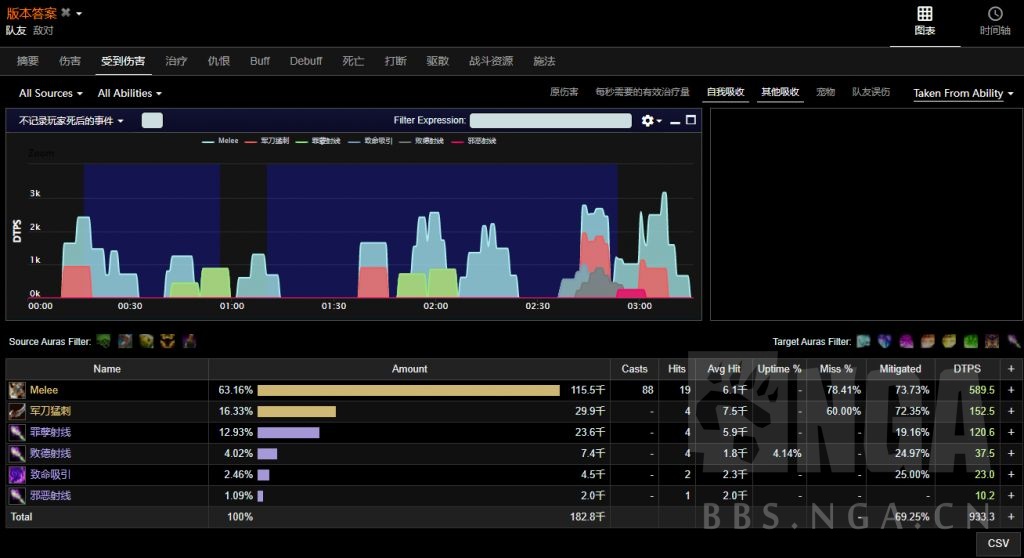
Task: Open the 图表 grid view icon
Action: click(924, 14)
